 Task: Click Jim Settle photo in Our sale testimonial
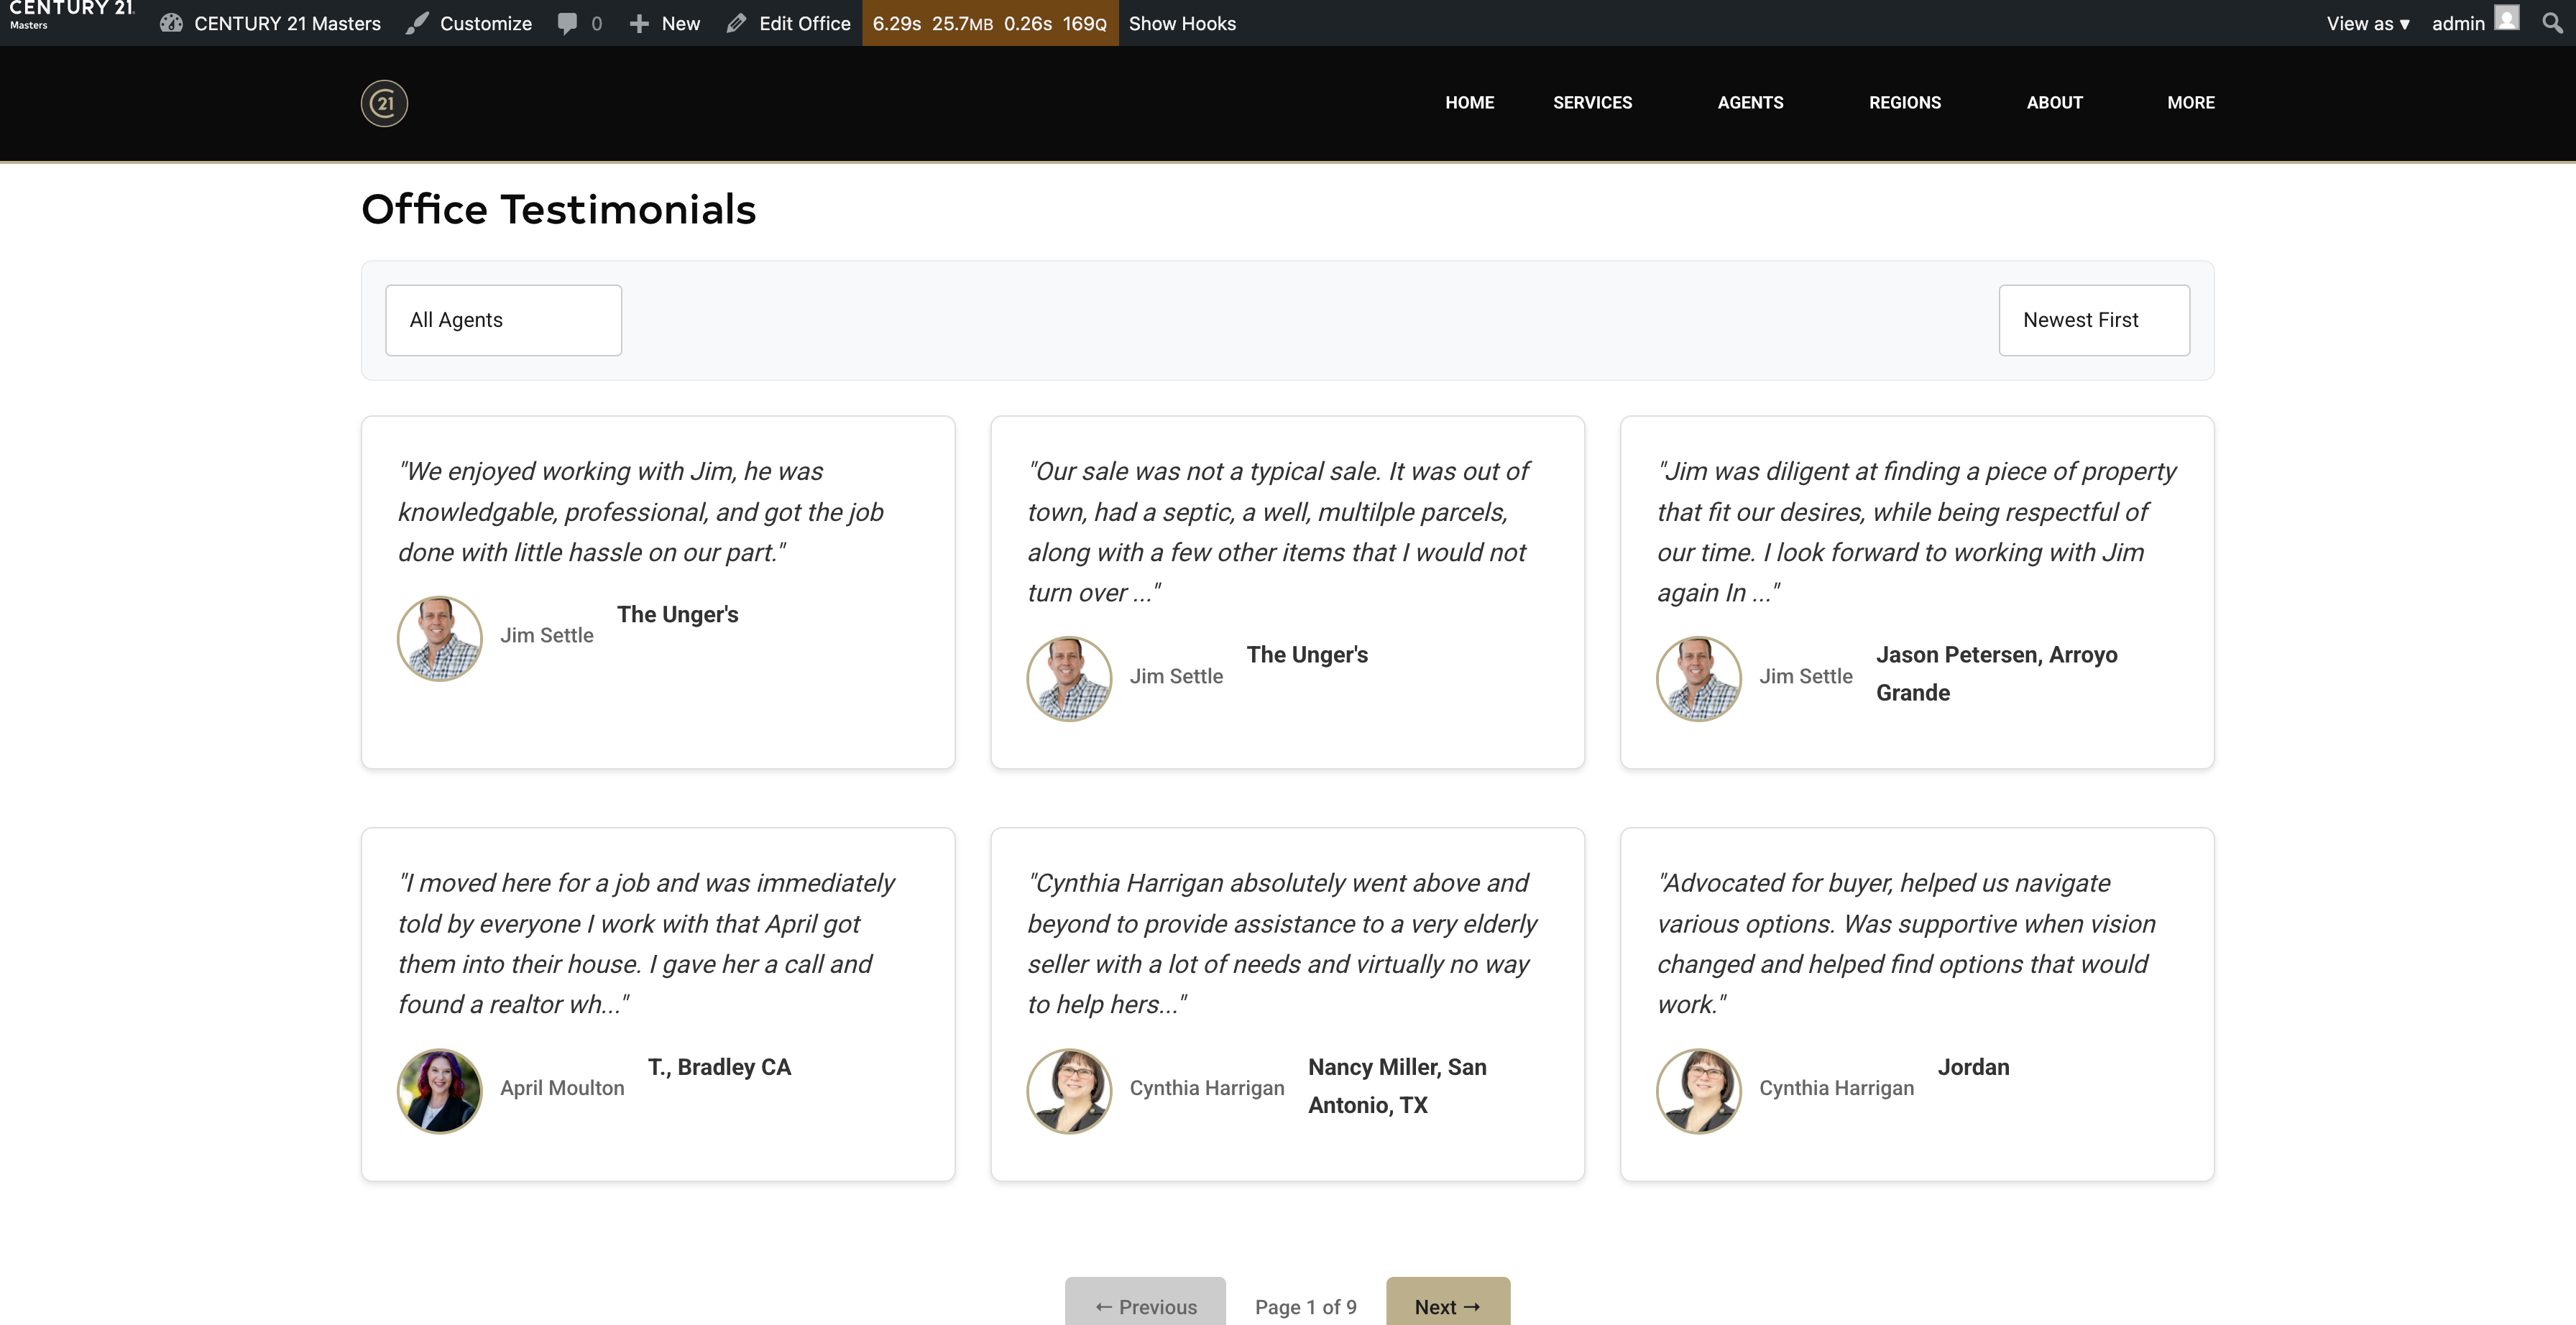point(1069,679)
